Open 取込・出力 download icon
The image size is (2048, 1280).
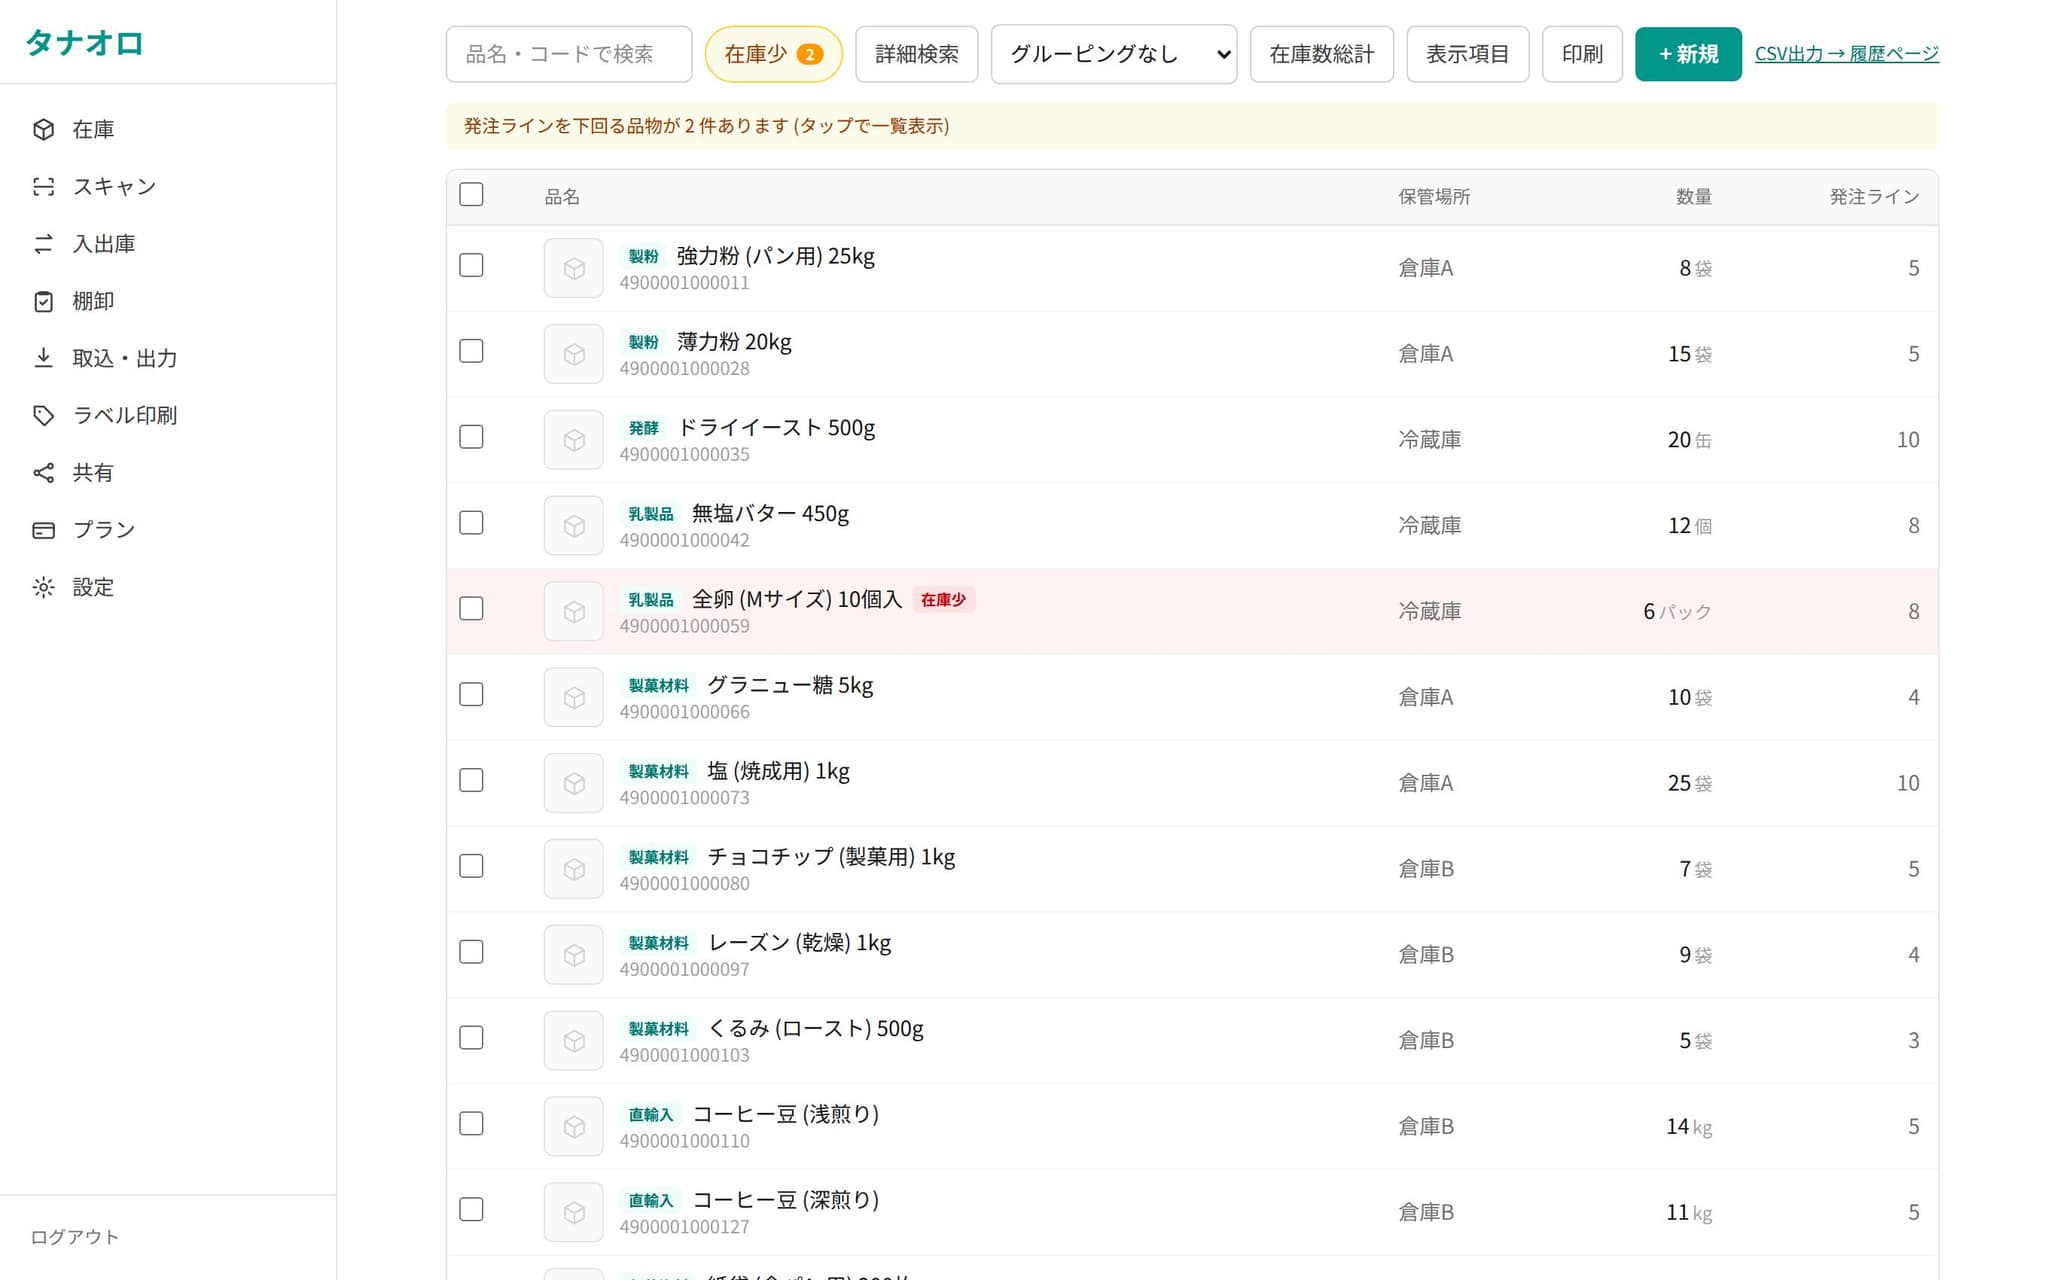click(43, 358)
